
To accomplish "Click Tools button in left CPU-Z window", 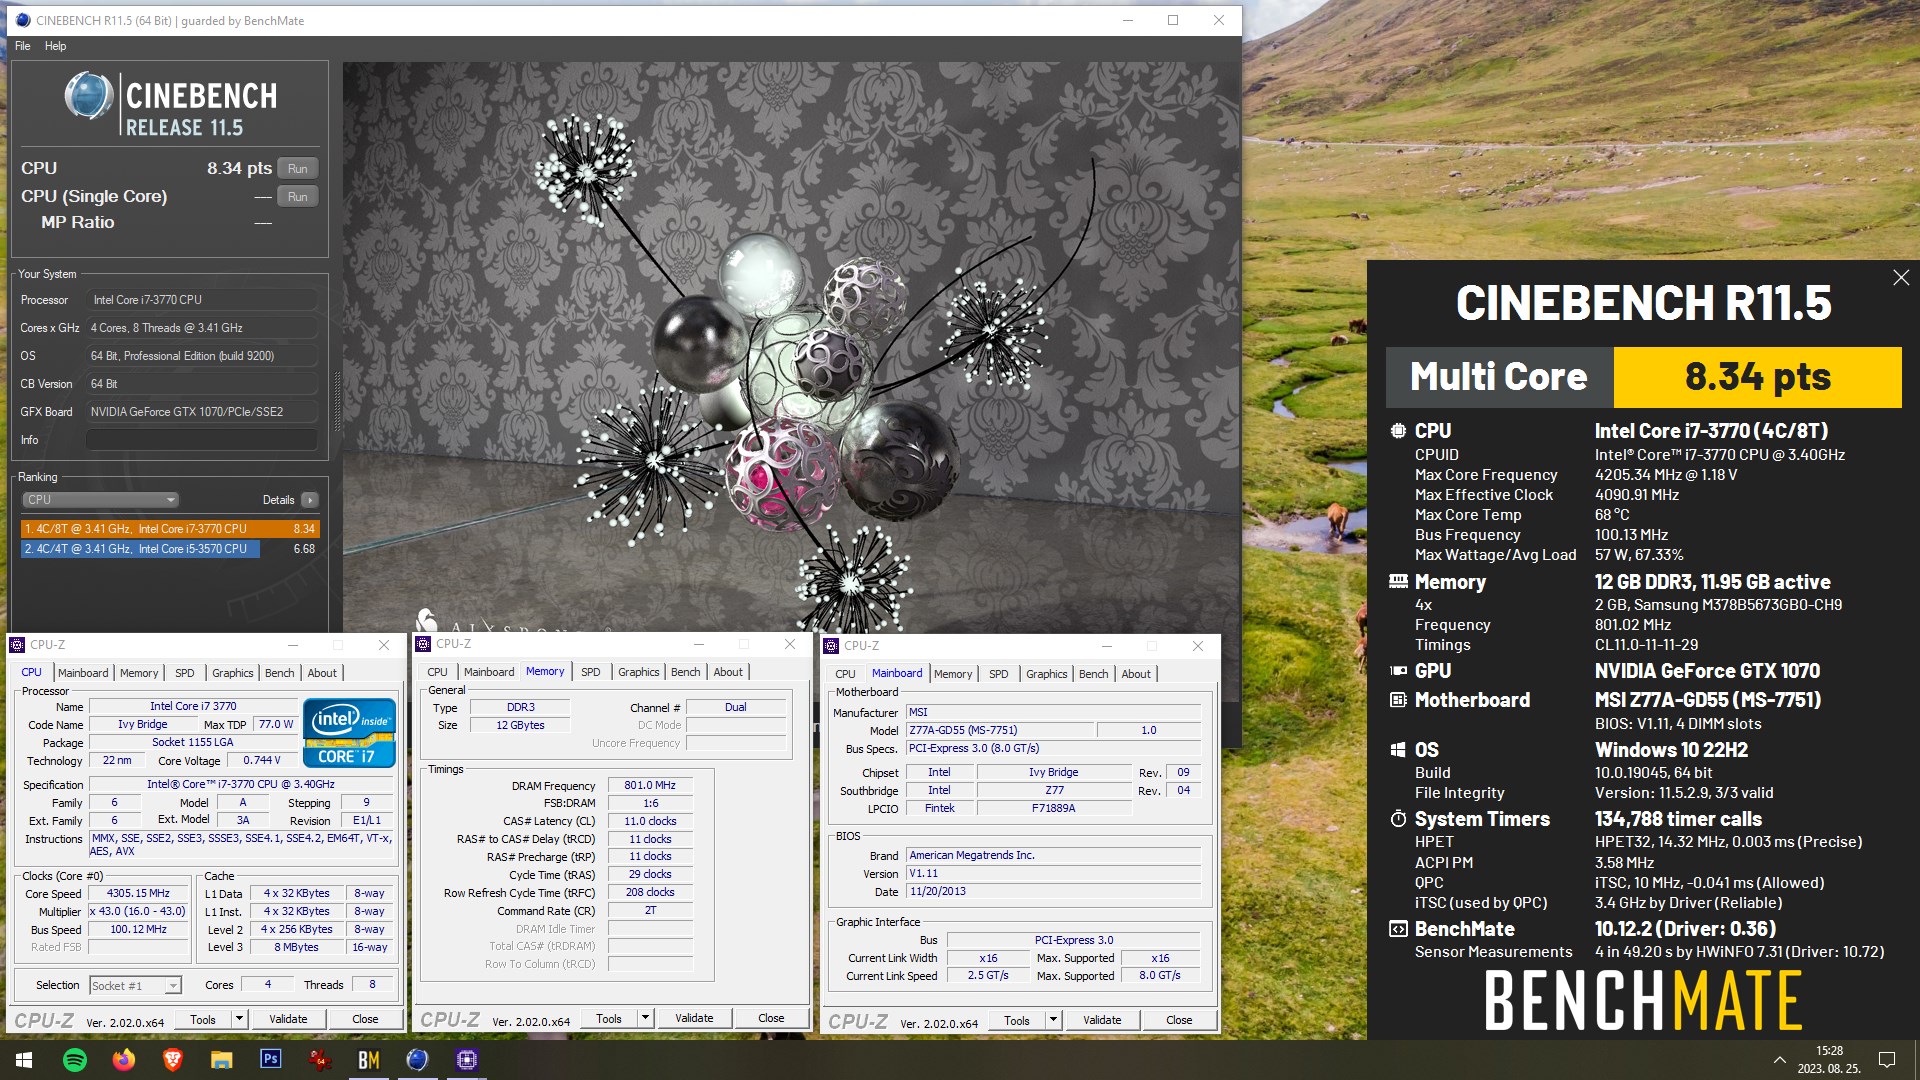I will tap(203, 1019).
